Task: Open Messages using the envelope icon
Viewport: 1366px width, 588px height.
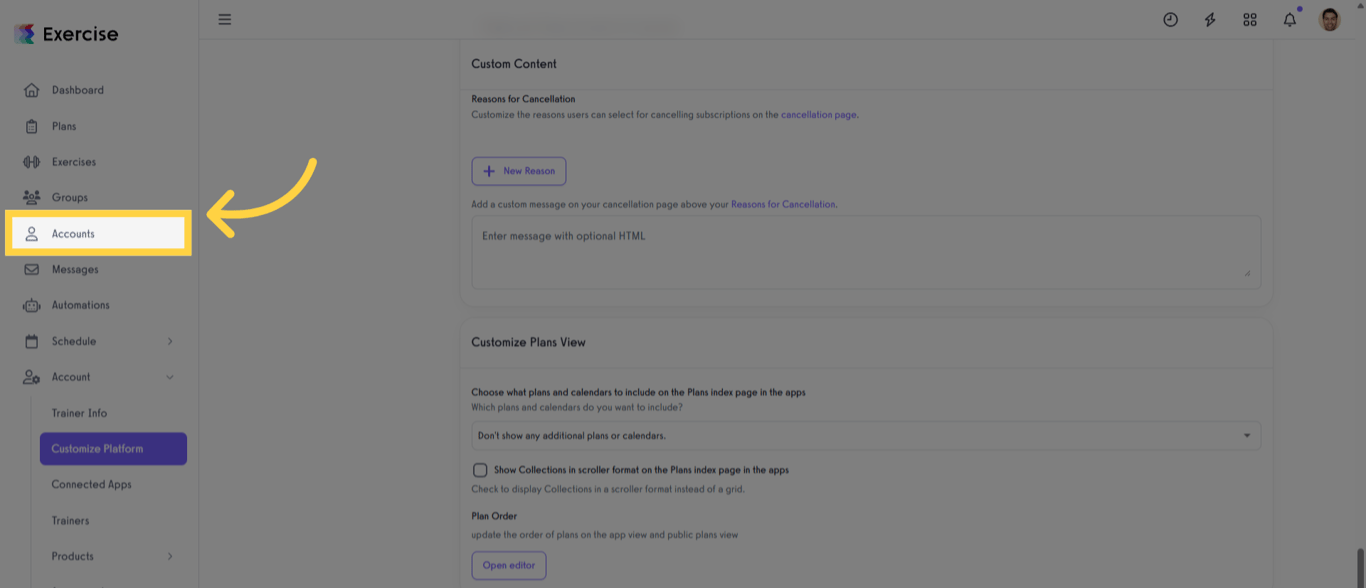Action: (31, 268)
